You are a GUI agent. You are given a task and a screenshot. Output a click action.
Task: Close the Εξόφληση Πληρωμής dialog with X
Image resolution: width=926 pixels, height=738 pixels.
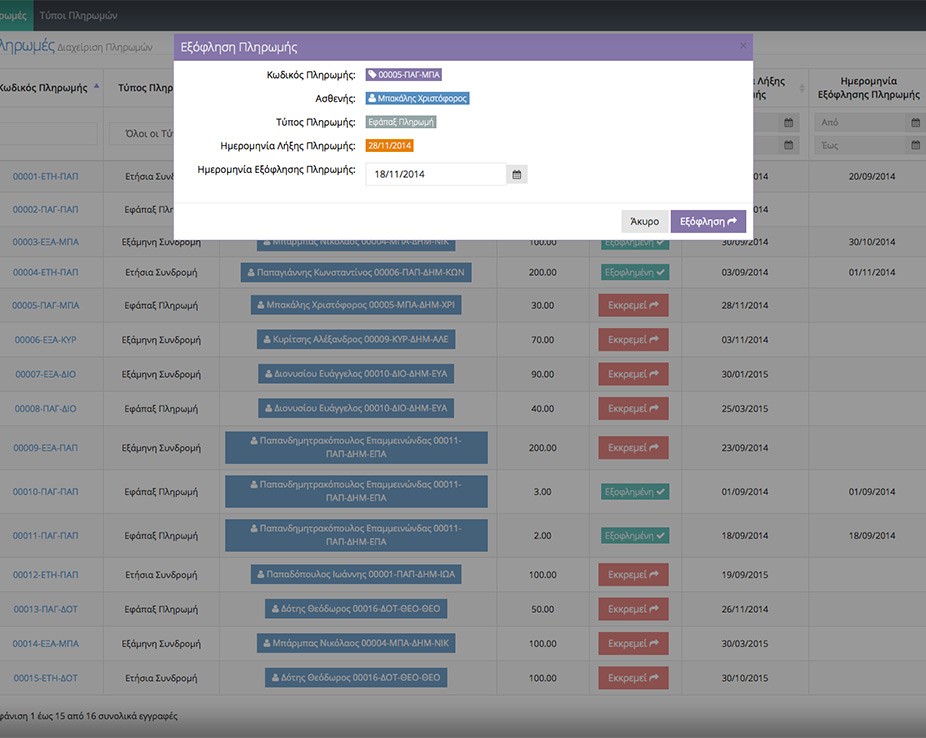point(743,46)
